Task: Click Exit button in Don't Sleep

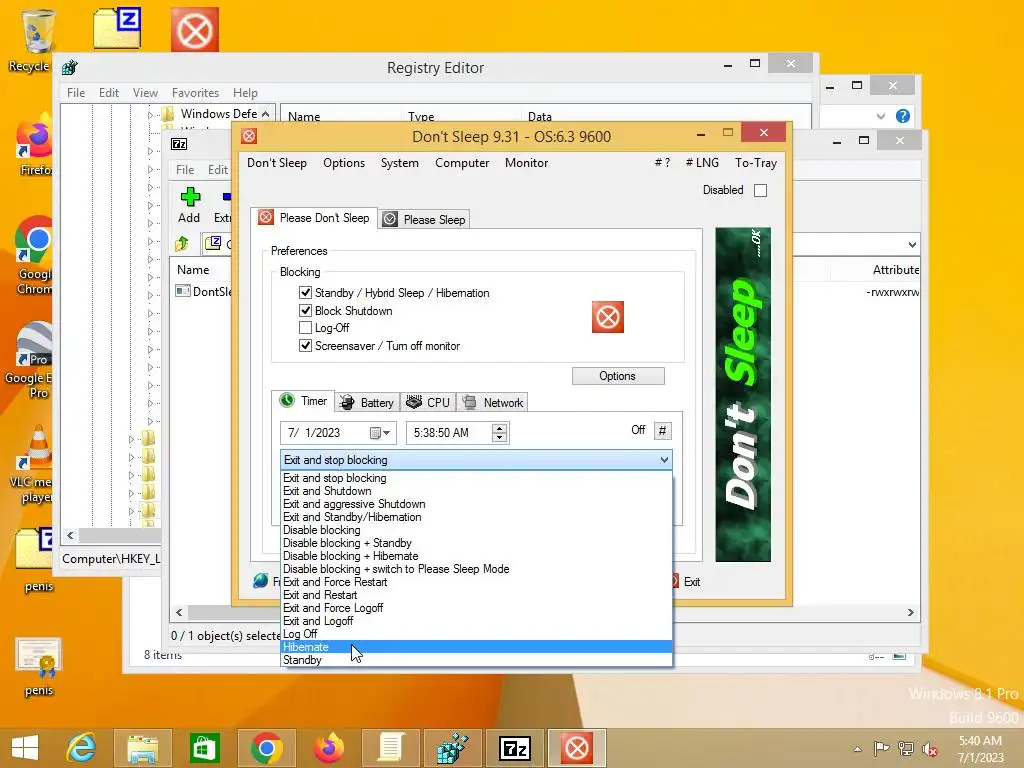Action: click(686, 581)
